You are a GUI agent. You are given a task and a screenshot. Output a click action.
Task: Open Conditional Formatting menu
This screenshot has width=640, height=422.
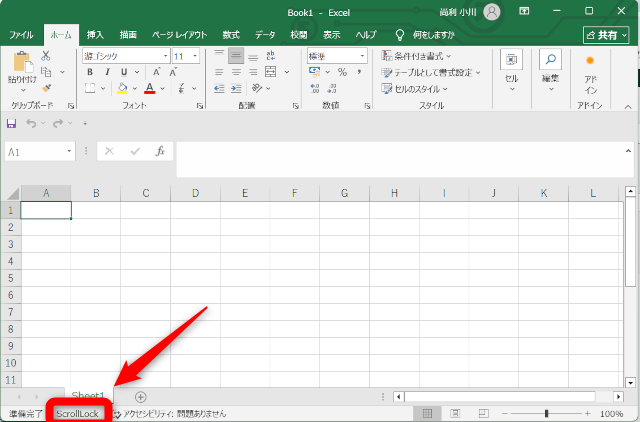(416, 56)
